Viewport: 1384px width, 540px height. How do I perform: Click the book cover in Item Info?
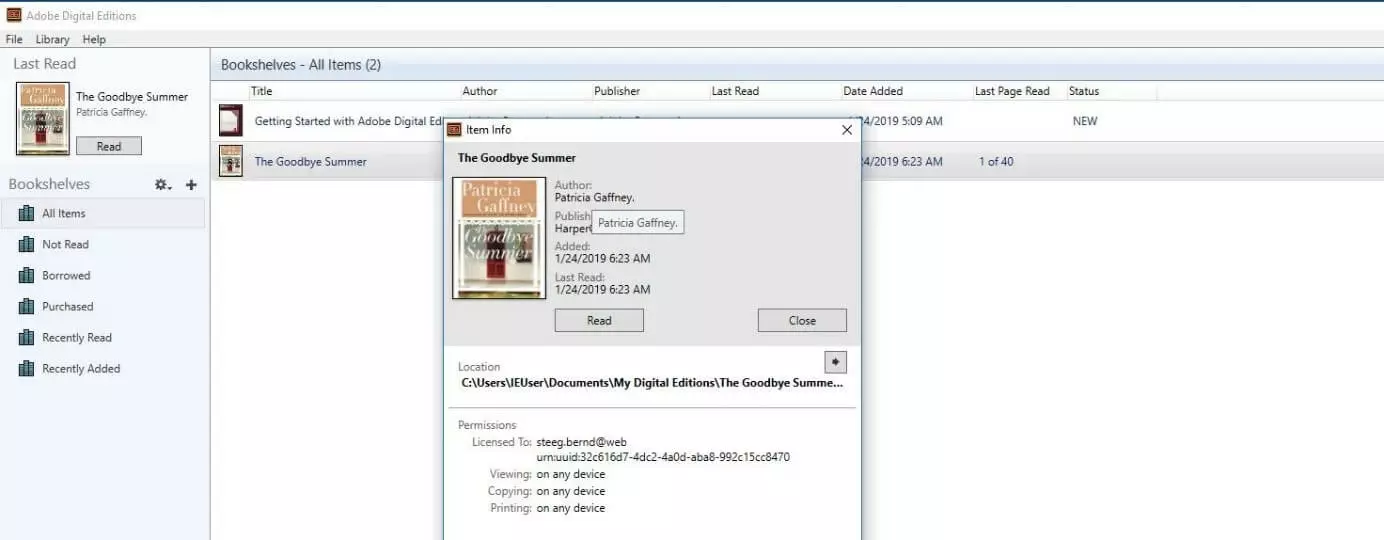pos(499,238)
